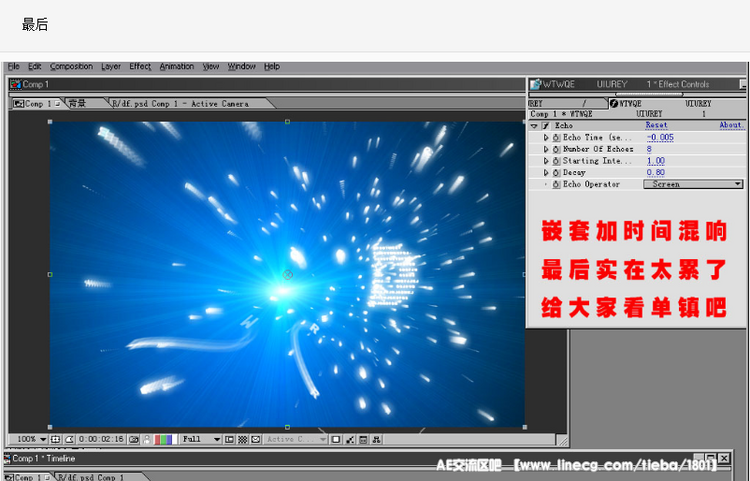Toggle the Starting Intensity stopwatch
This screenshot has height=481, width=750.
pyautogui.click(x=556, y=161)
